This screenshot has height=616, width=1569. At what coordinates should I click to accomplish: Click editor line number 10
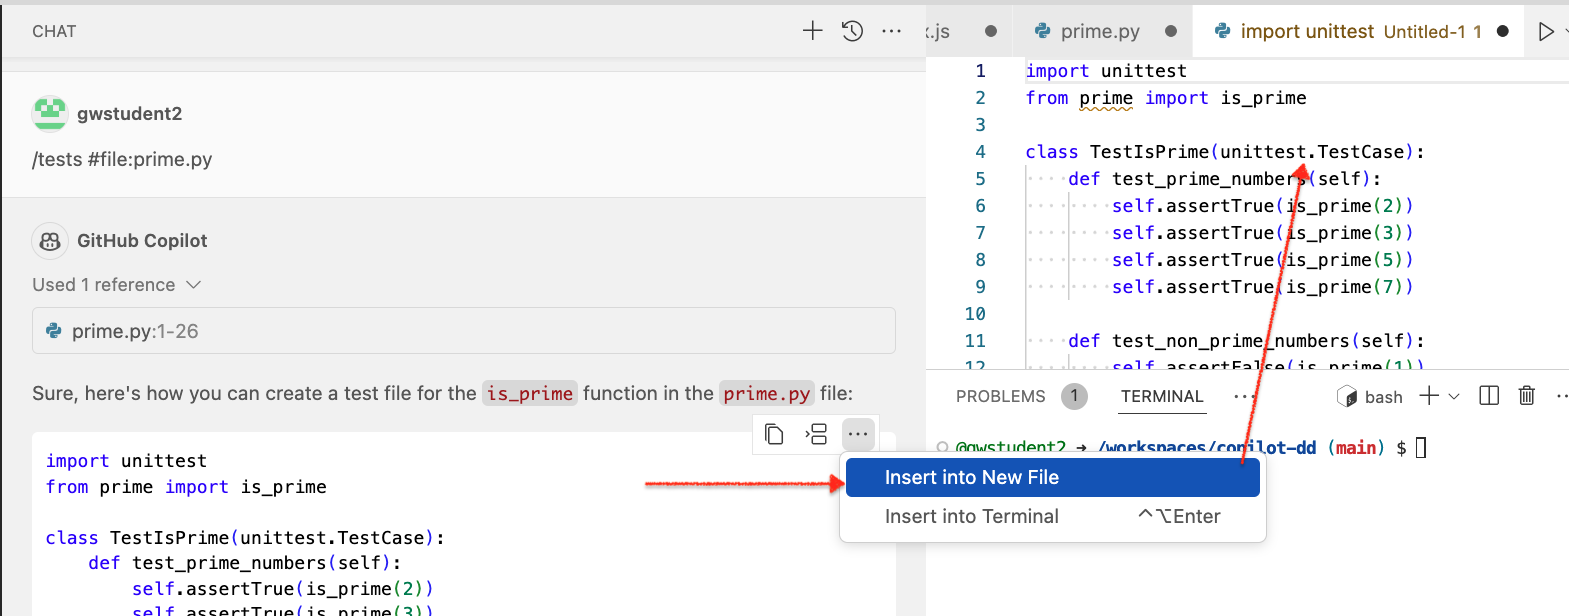(975, 314)
